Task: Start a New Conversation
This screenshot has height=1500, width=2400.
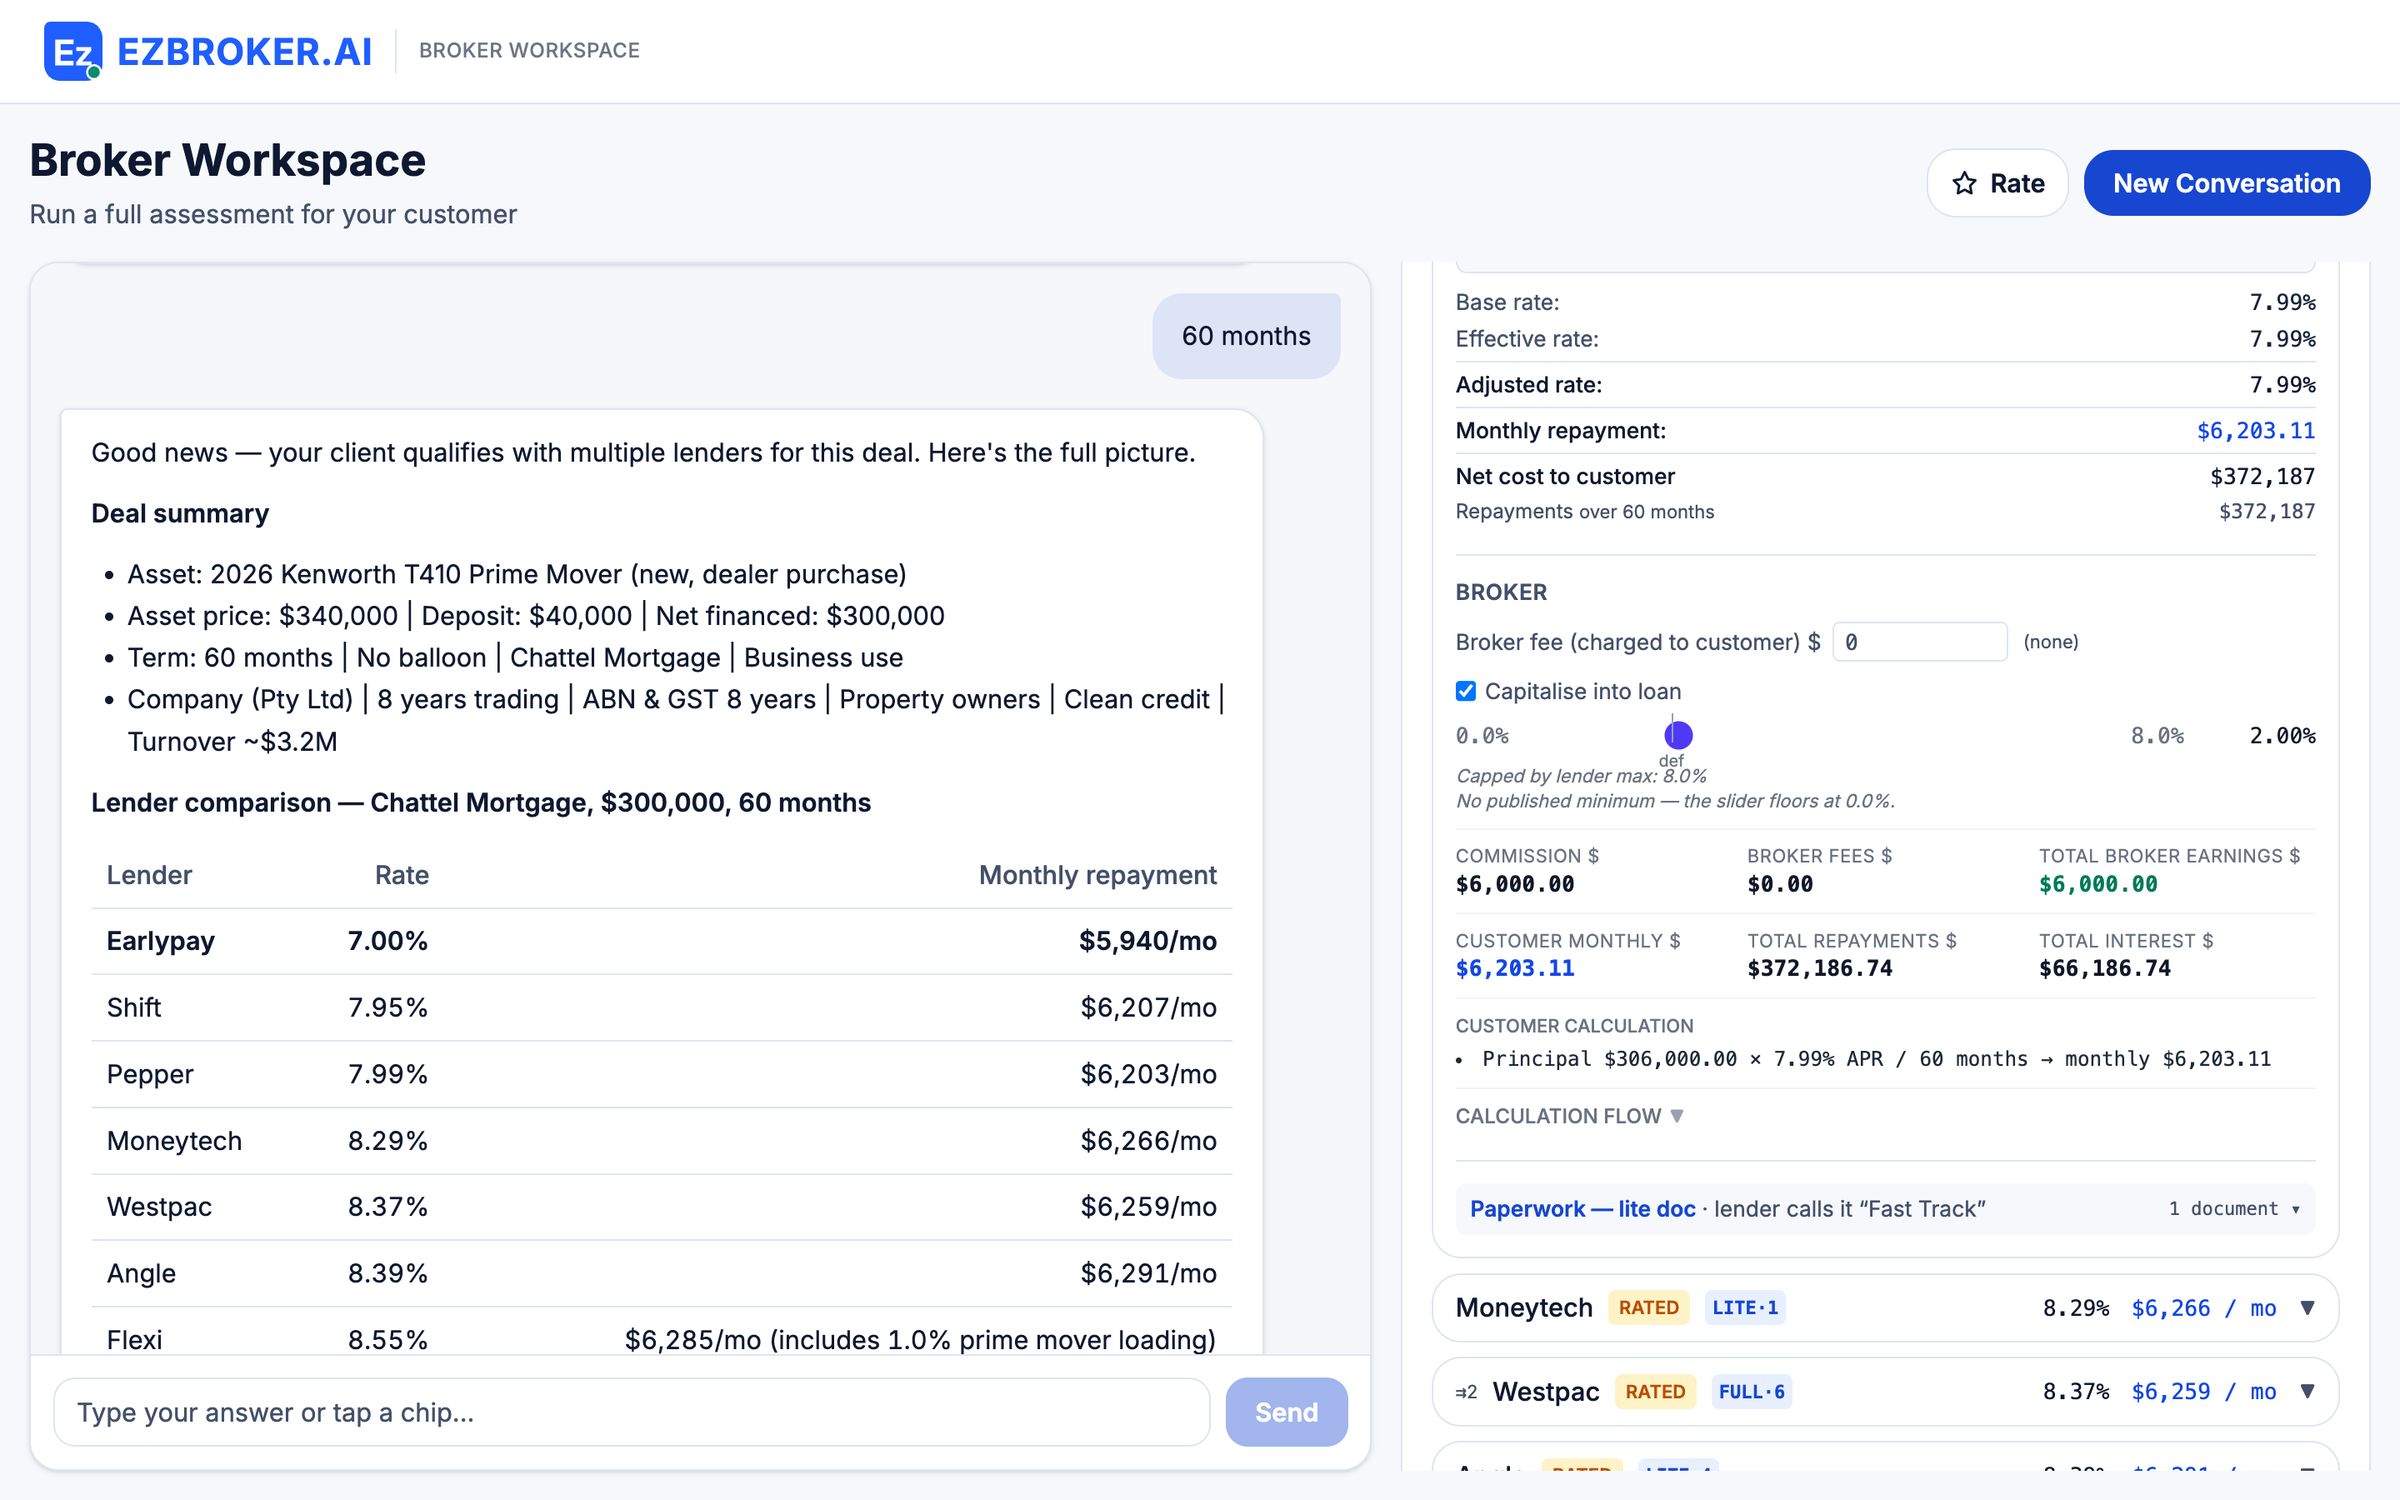Action: [x=2226, y=183]
